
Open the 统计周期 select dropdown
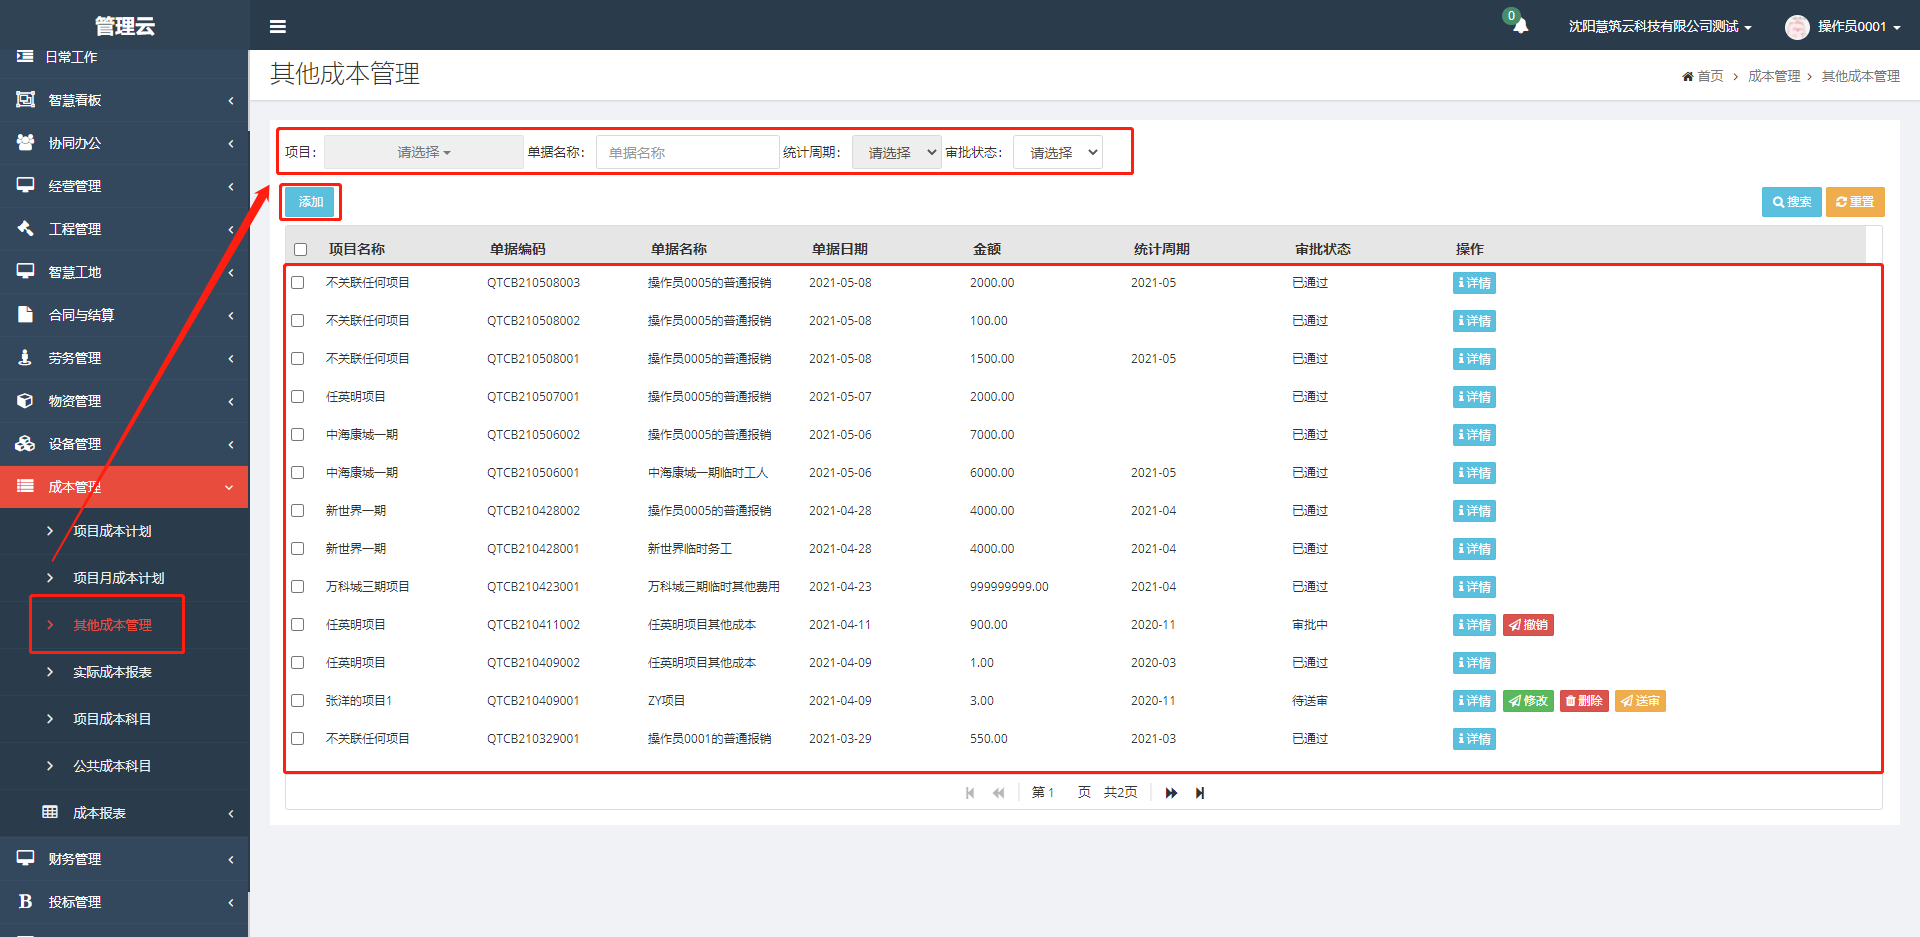(x=896, y=152)
